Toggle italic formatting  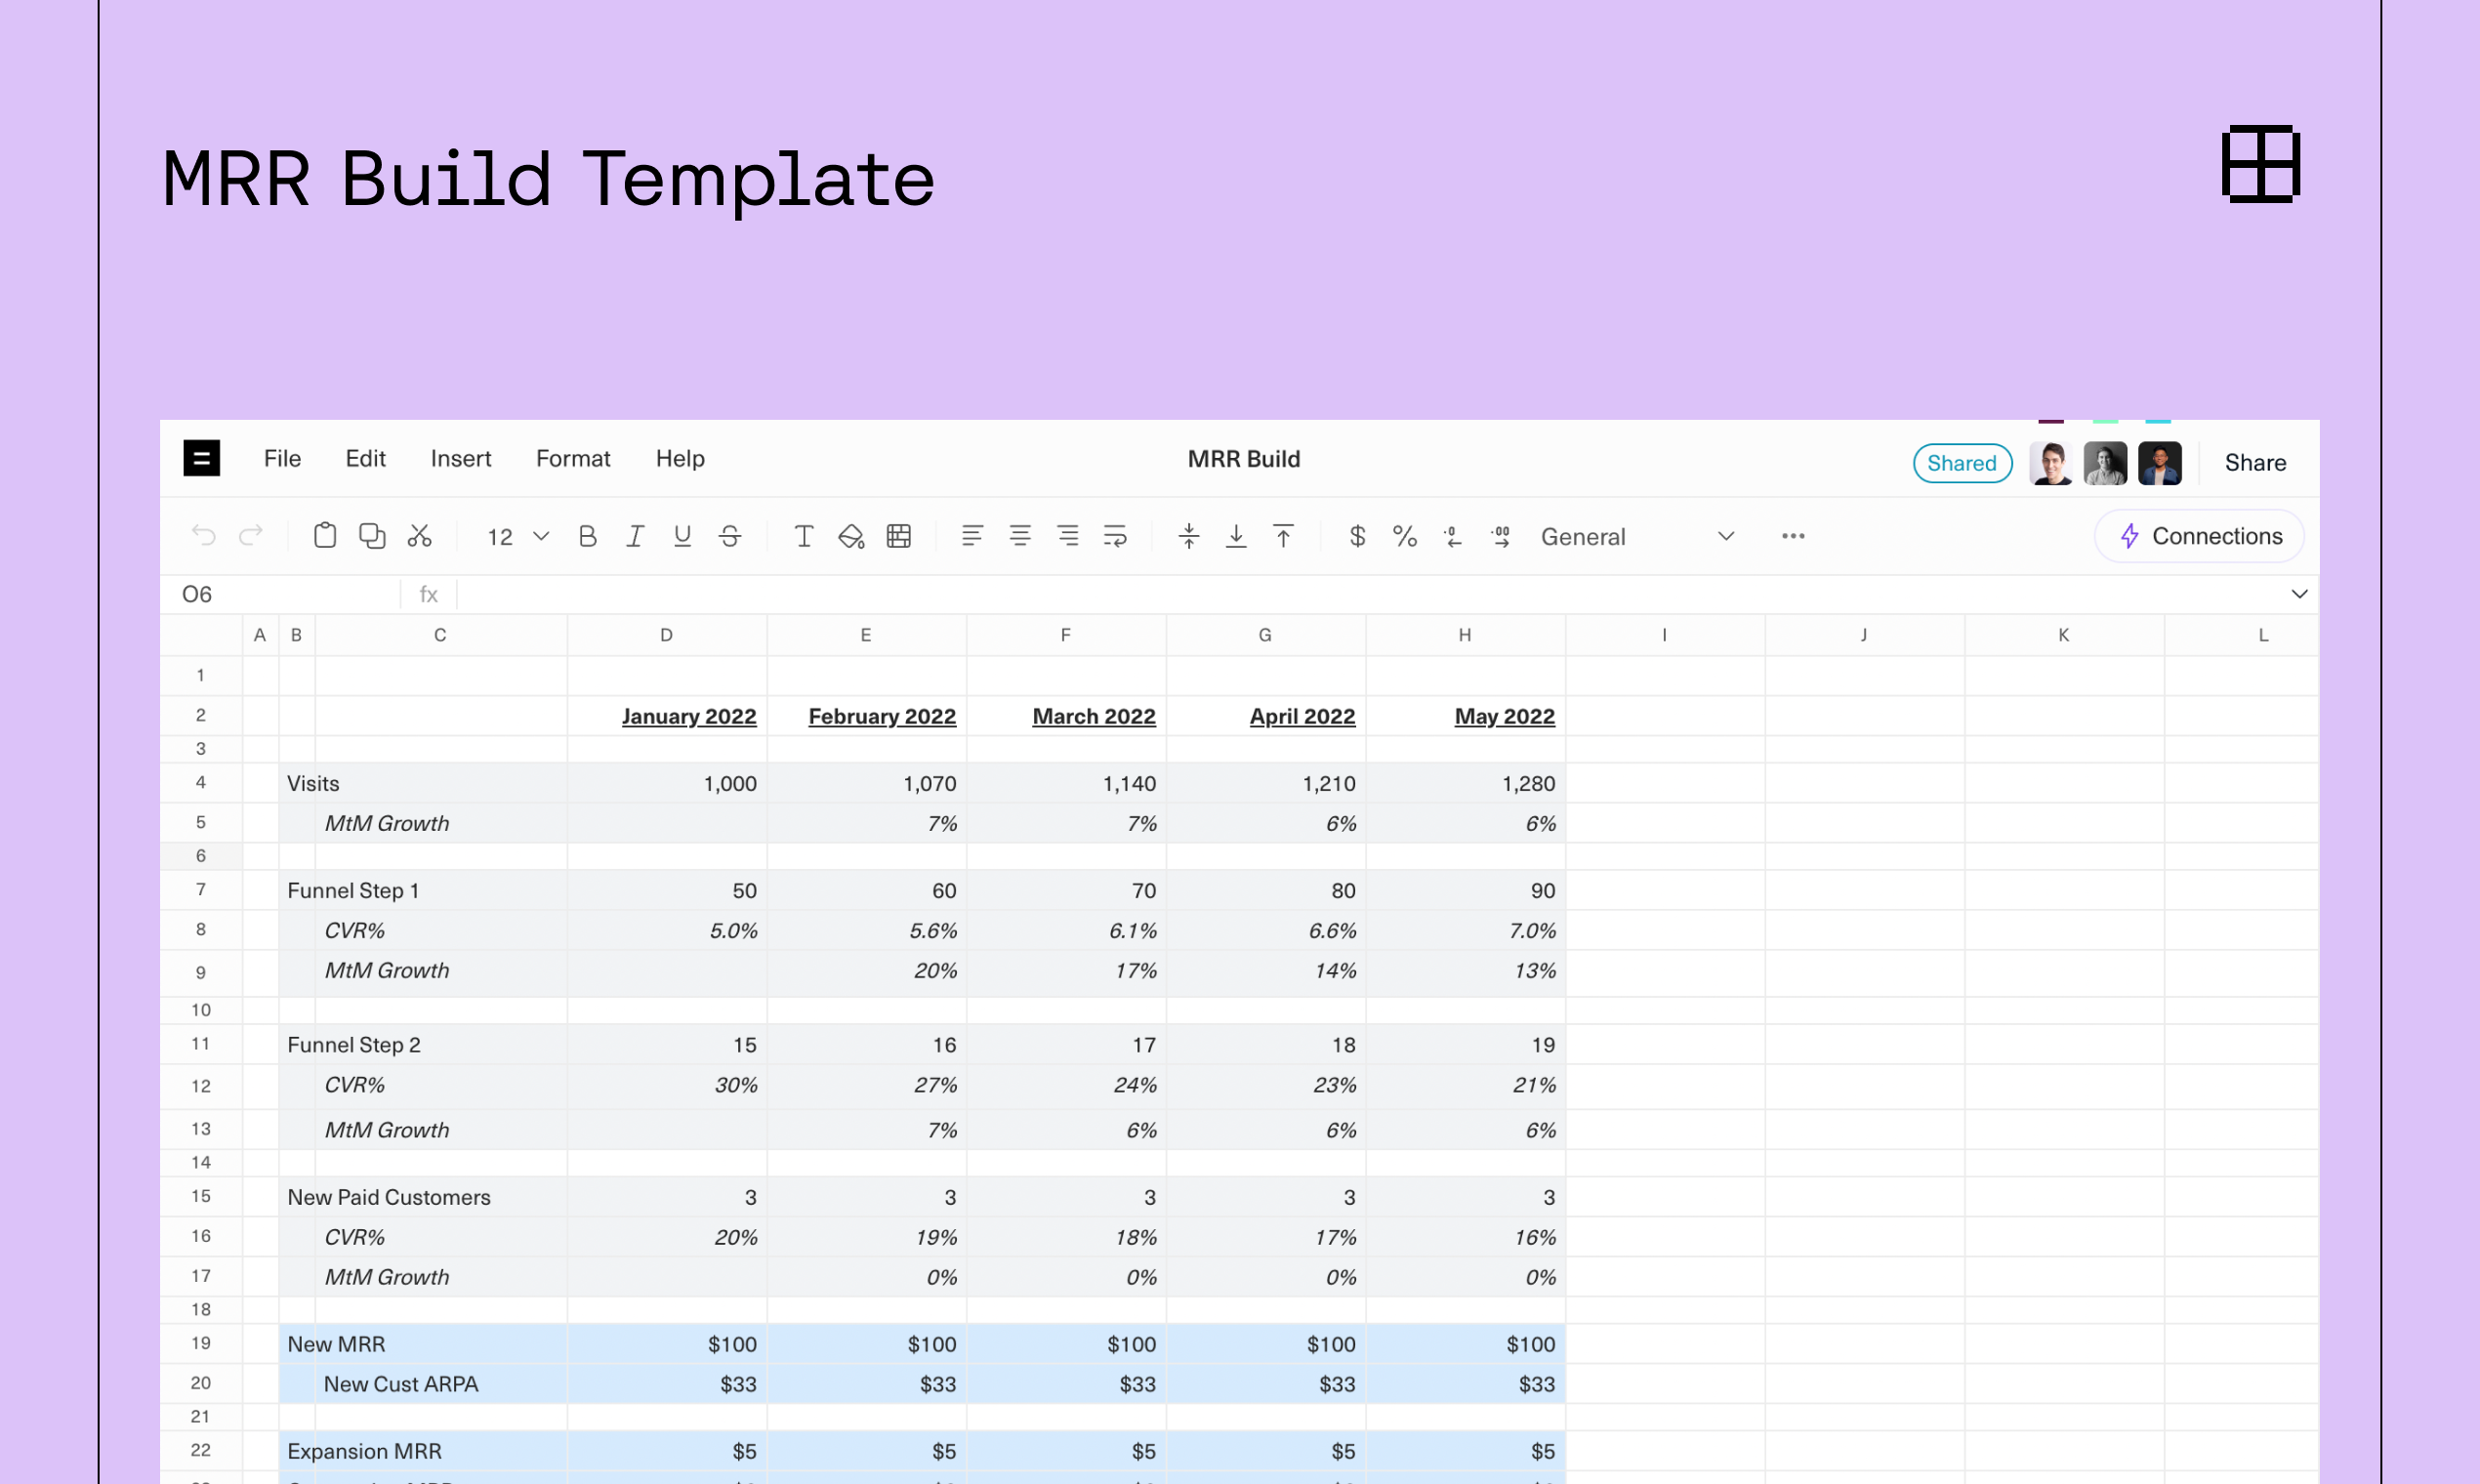click(x=635, y=536)
